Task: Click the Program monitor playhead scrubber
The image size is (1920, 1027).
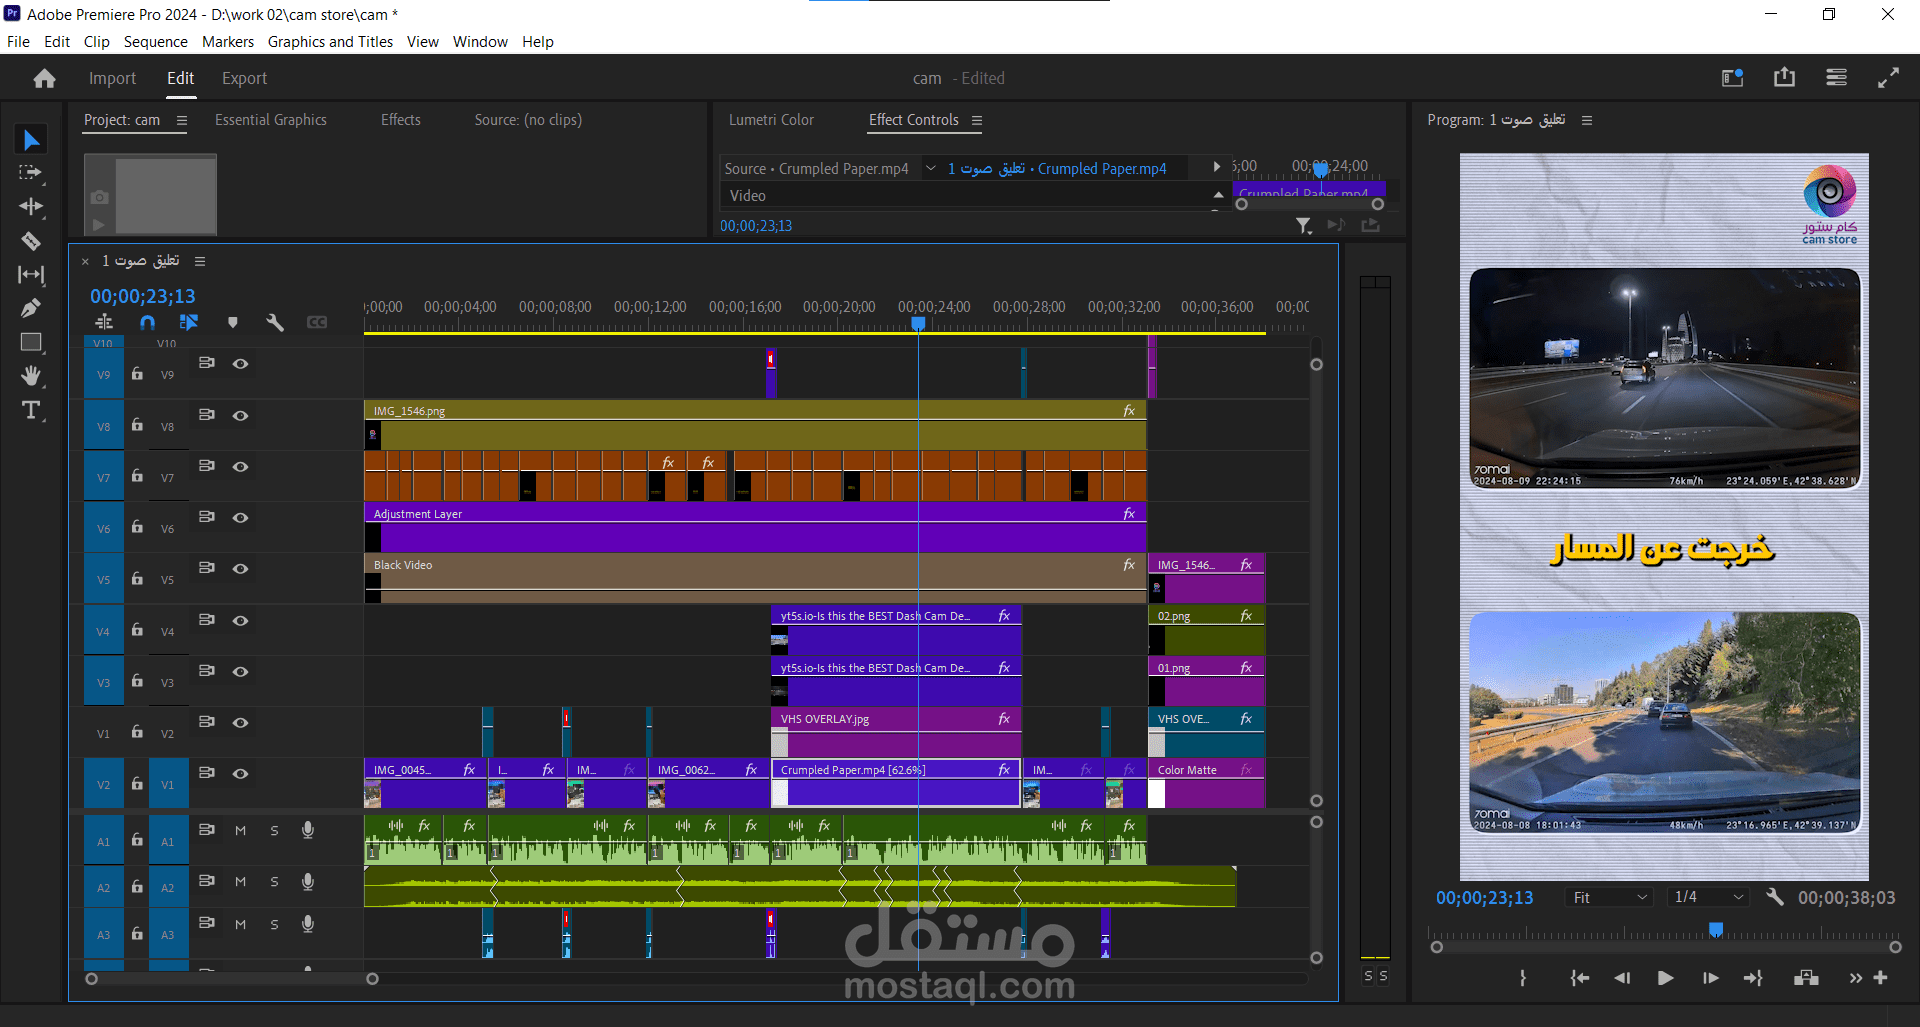Action: 1716,930
